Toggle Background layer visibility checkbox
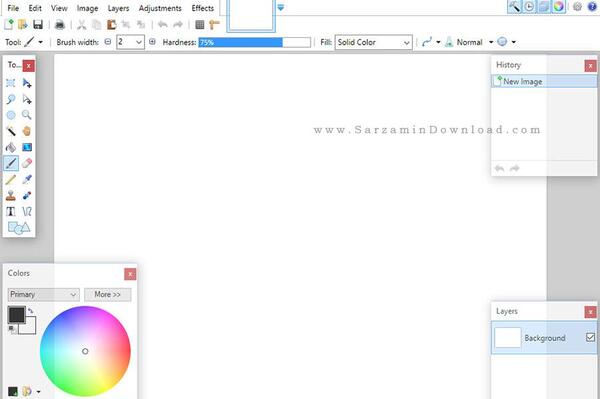The image size is (600, 399). tap(590, 337)
